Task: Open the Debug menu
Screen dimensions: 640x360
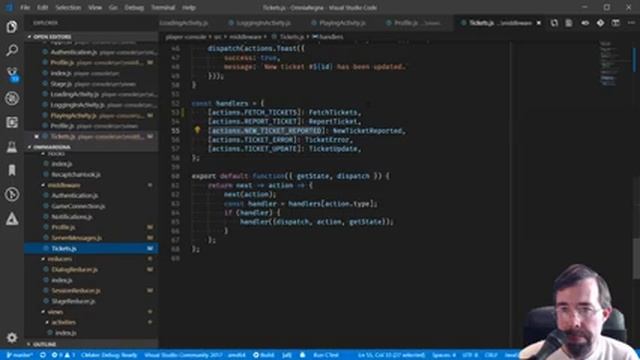Action: tap(134, 7)
